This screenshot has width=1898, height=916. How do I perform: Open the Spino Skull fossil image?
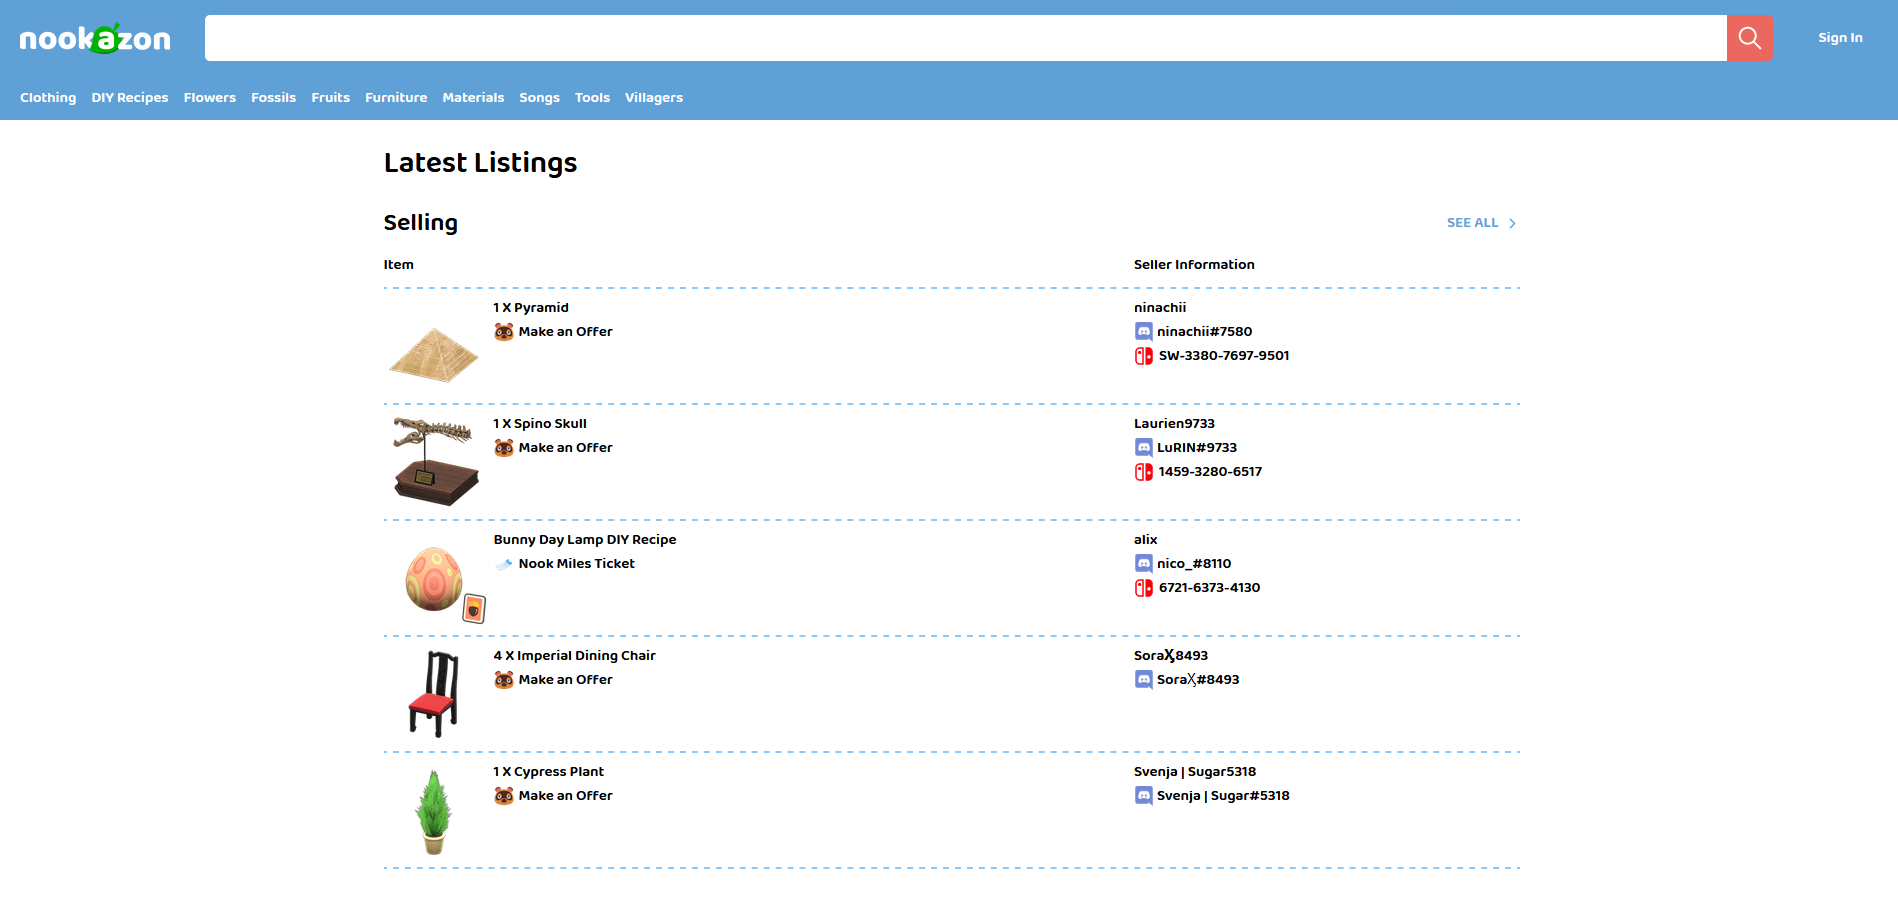(x=434, y=462)
